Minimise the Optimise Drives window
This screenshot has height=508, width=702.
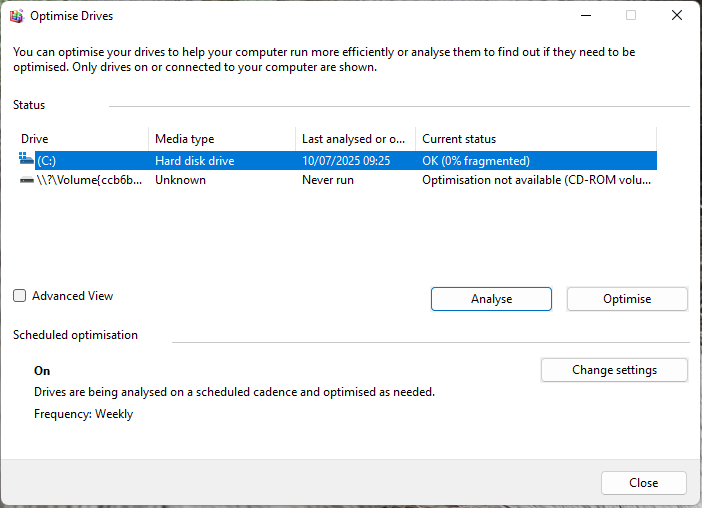click(585, 16)
